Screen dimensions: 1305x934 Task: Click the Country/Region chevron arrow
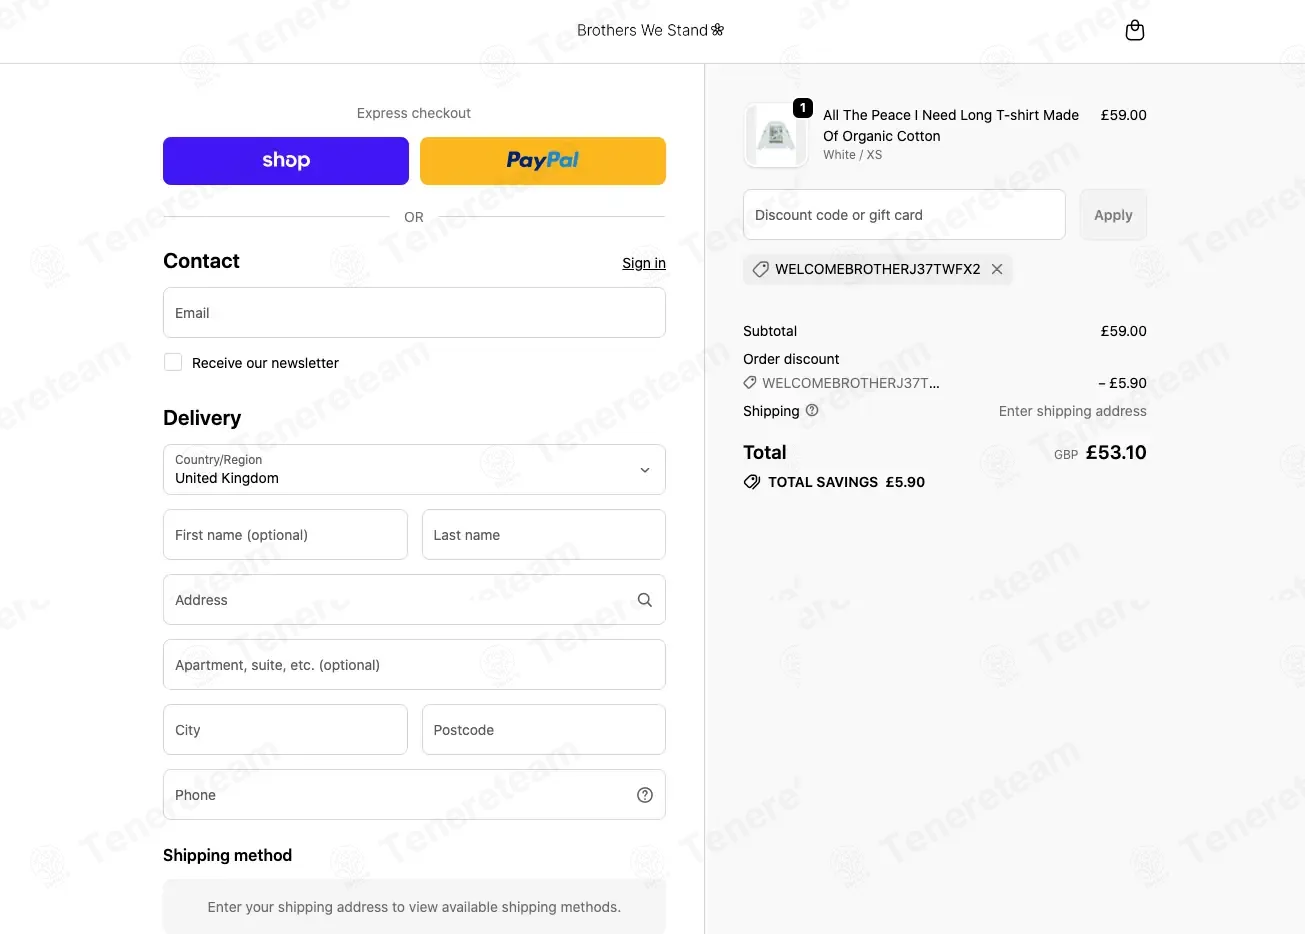coord(645,470)
